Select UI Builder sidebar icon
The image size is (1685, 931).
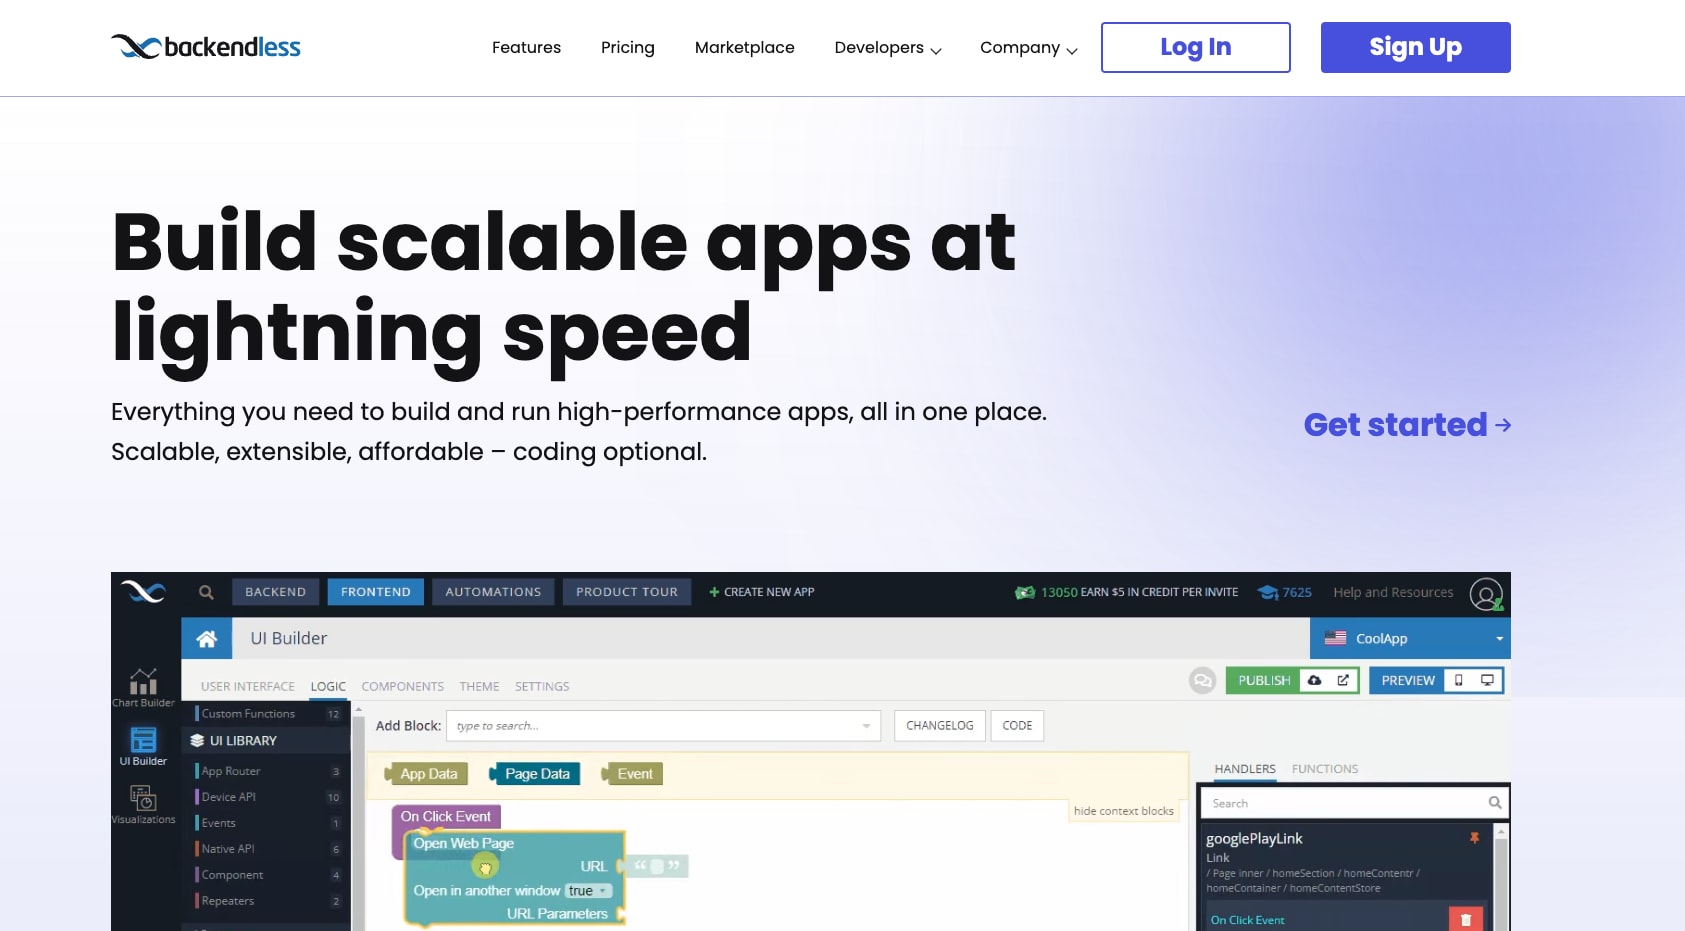[x=143, y=746]
